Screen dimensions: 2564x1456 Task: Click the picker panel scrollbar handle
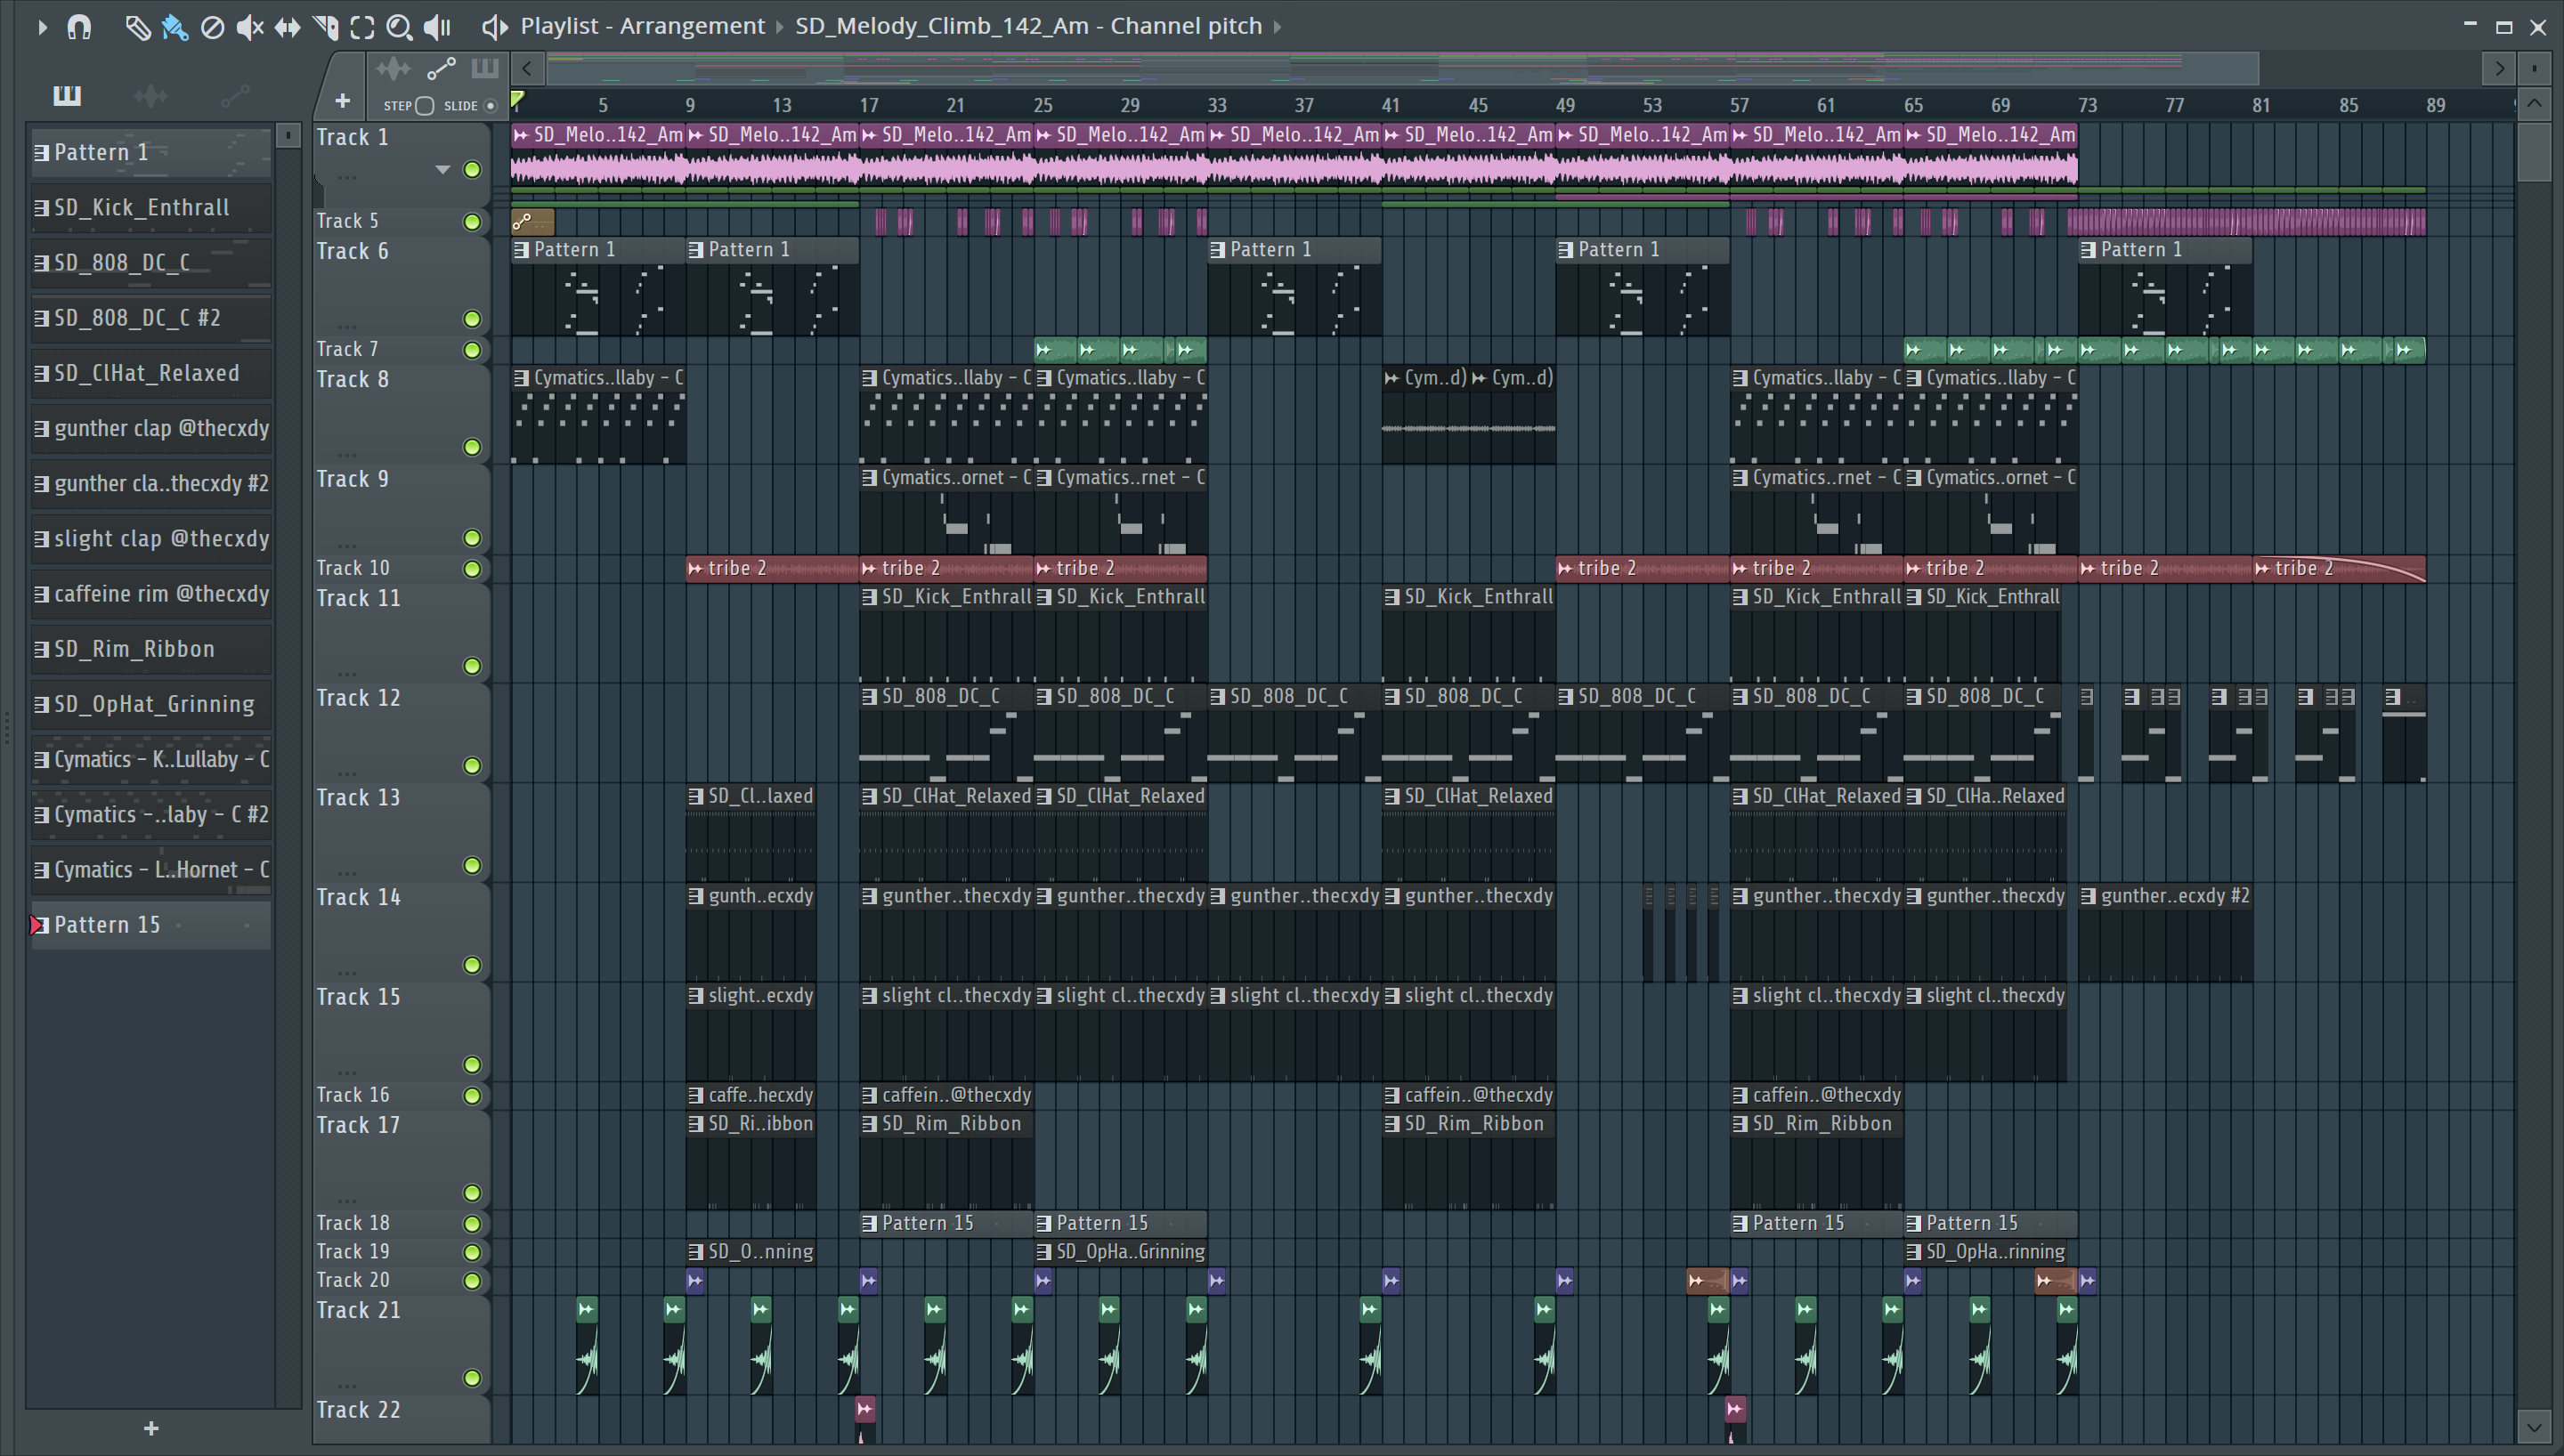288,135
